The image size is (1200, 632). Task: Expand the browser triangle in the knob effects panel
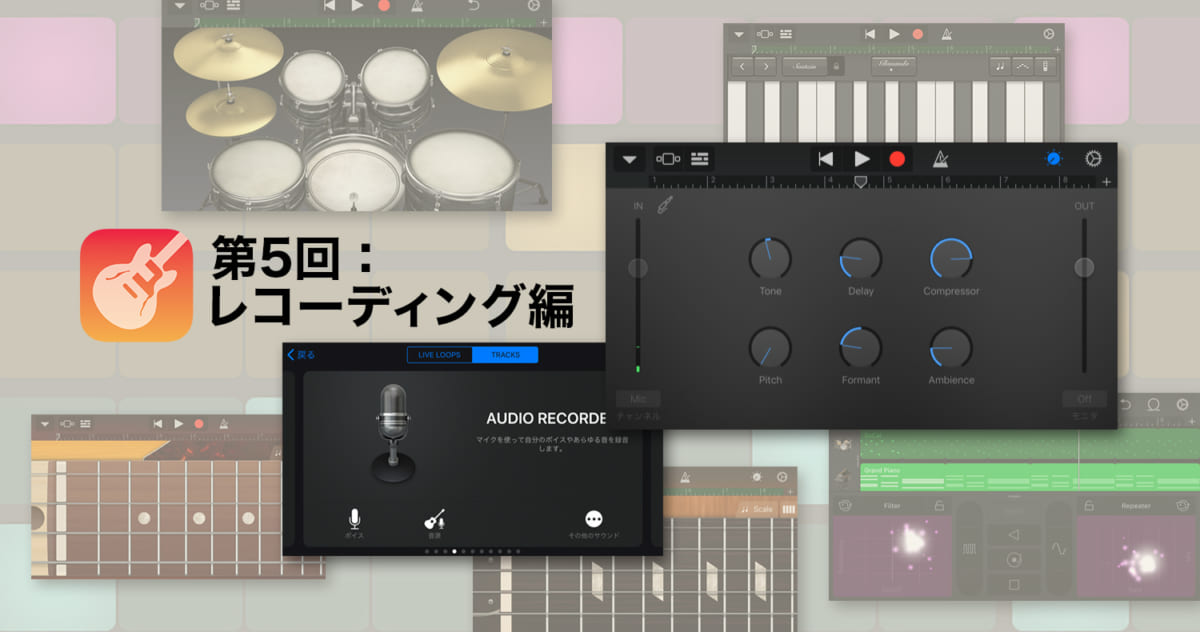click(629, 159)
